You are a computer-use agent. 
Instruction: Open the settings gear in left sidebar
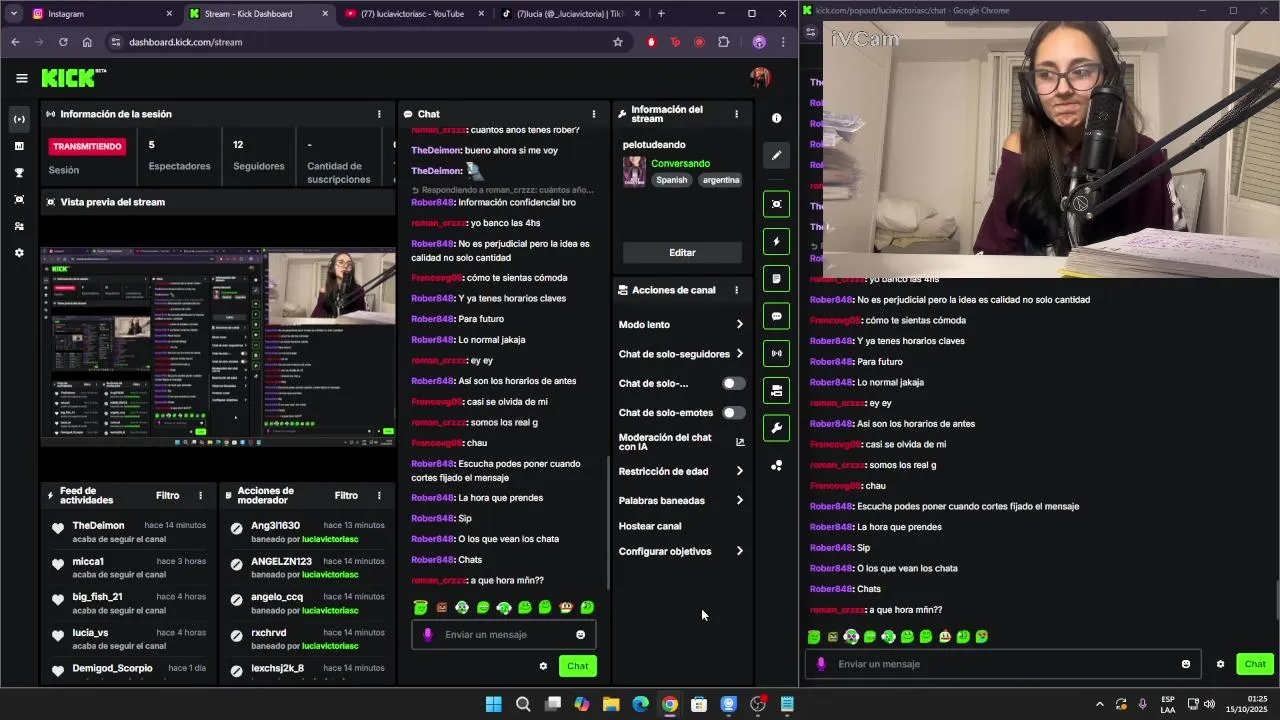coord(19,253)
